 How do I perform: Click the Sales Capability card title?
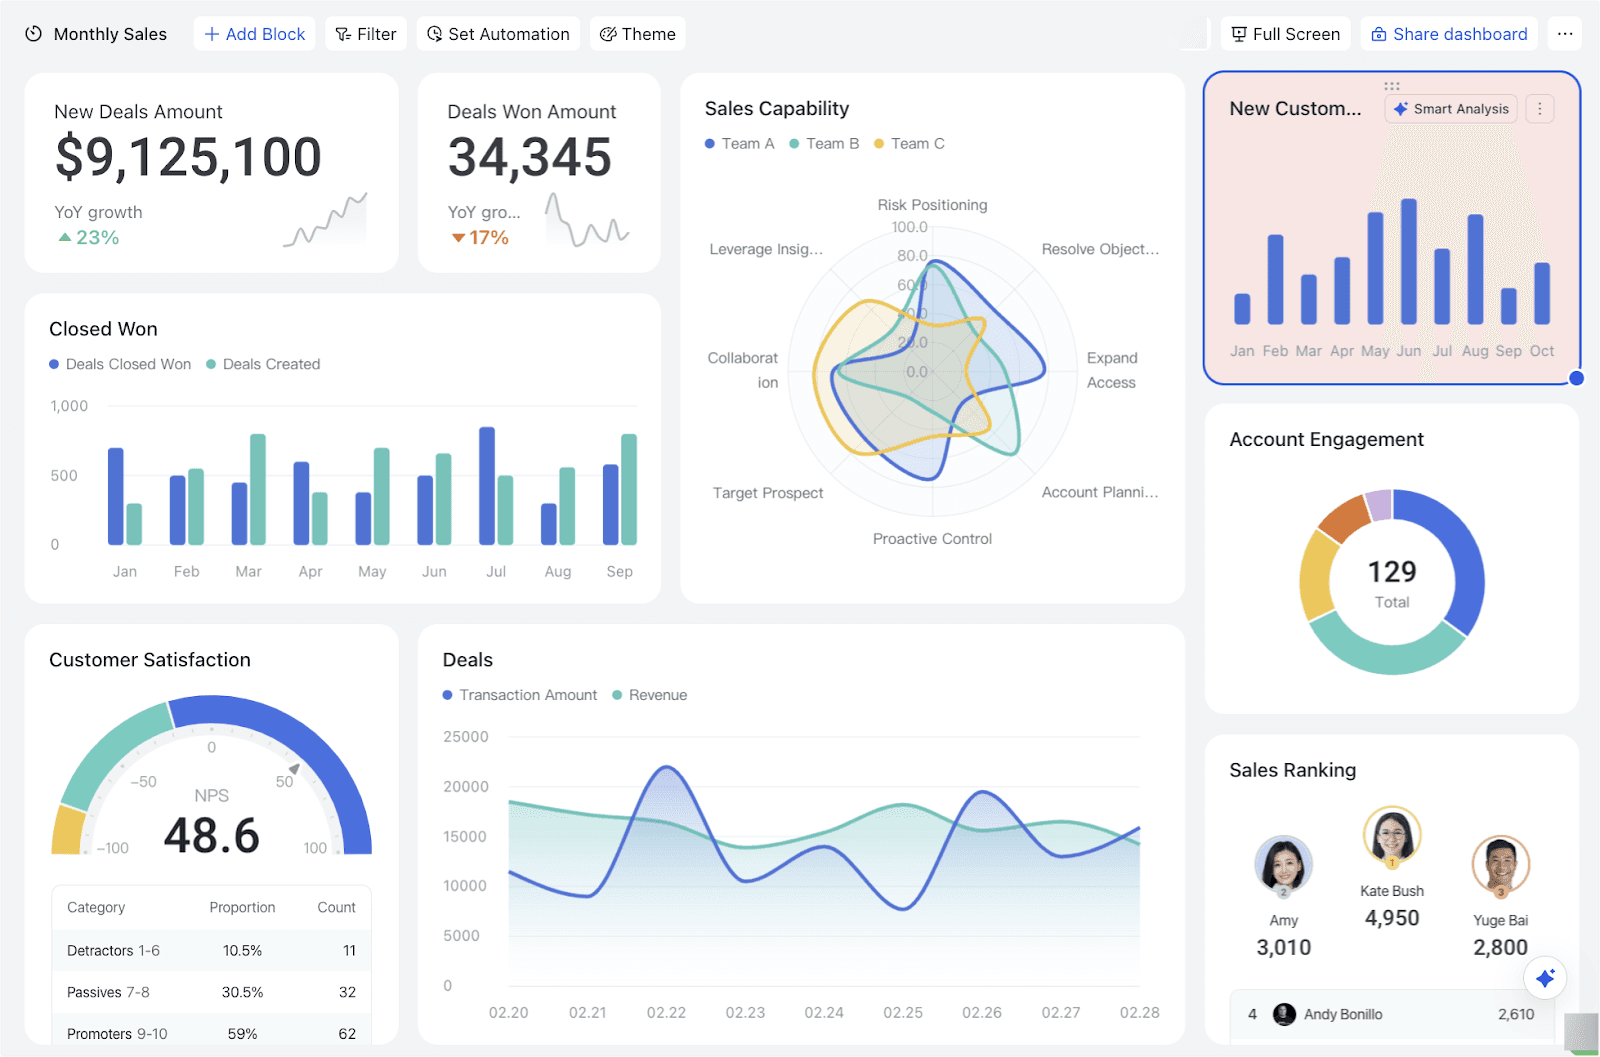tap(777, 109)
